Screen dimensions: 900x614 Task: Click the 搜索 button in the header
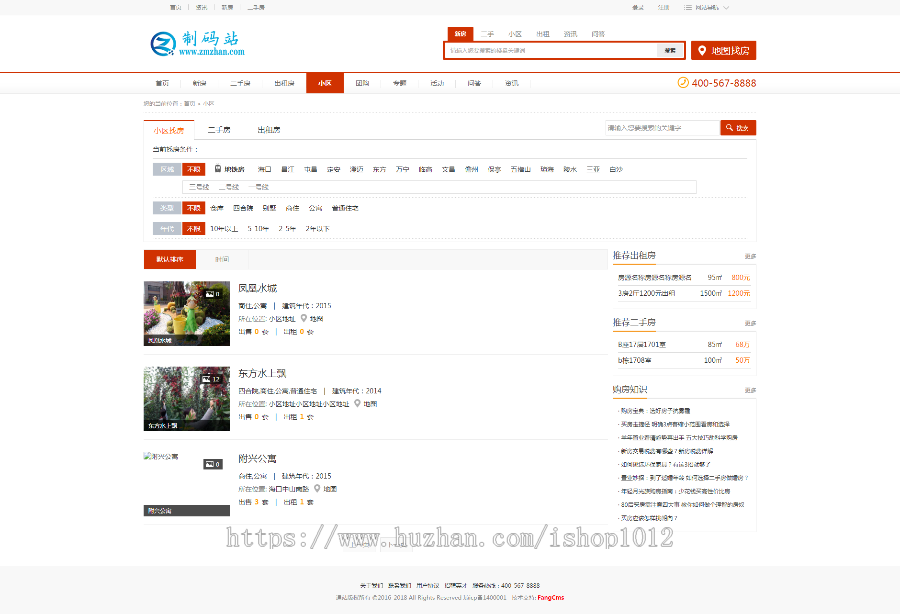coord(668,50)
